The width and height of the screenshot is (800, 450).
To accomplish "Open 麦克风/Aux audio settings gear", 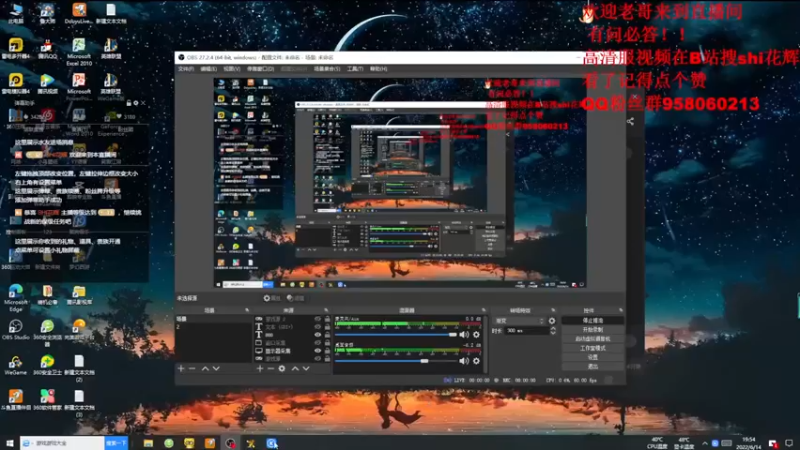I will 476,335.
